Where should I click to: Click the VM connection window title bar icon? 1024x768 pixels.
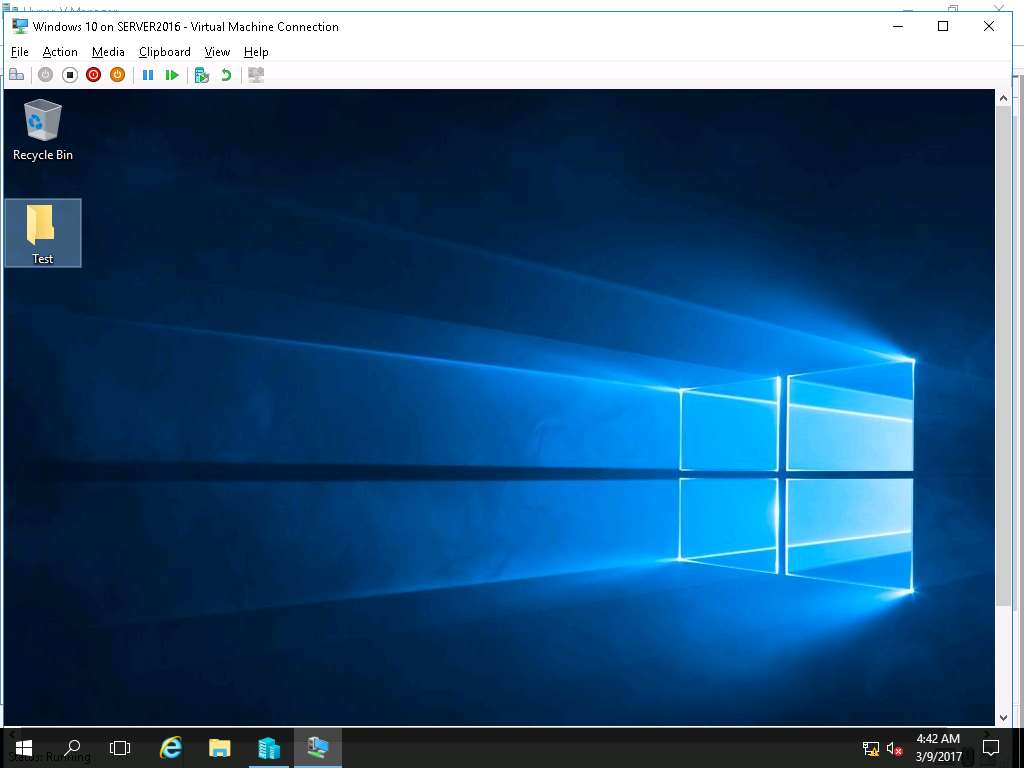pos(20,27)
